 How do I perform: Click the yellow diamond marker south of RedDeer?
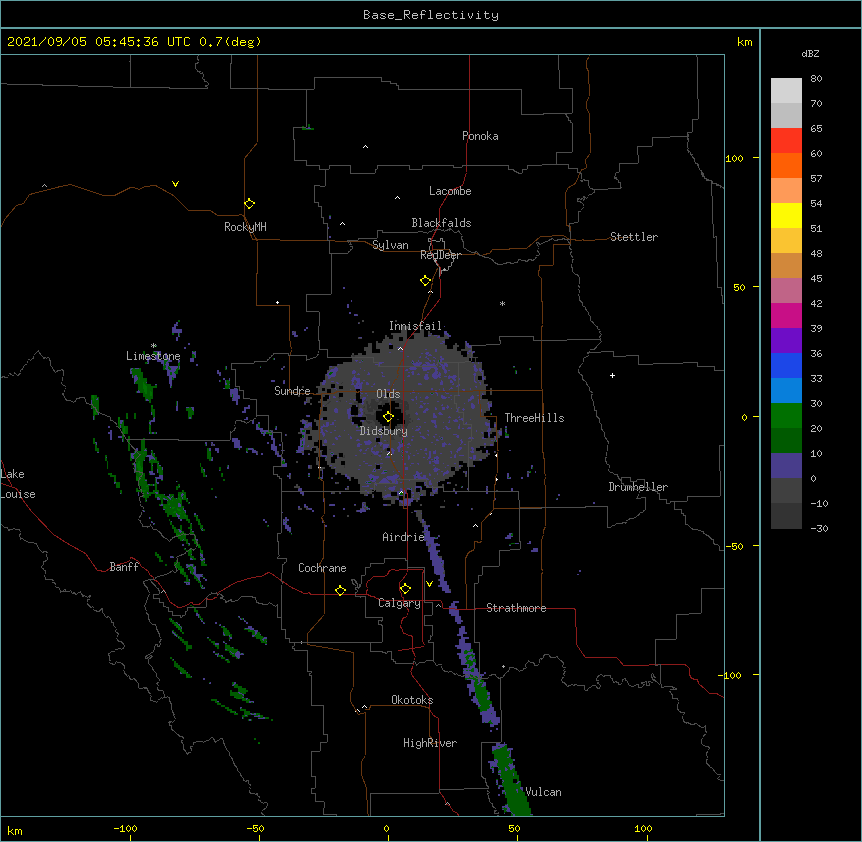tap(426, 281)
